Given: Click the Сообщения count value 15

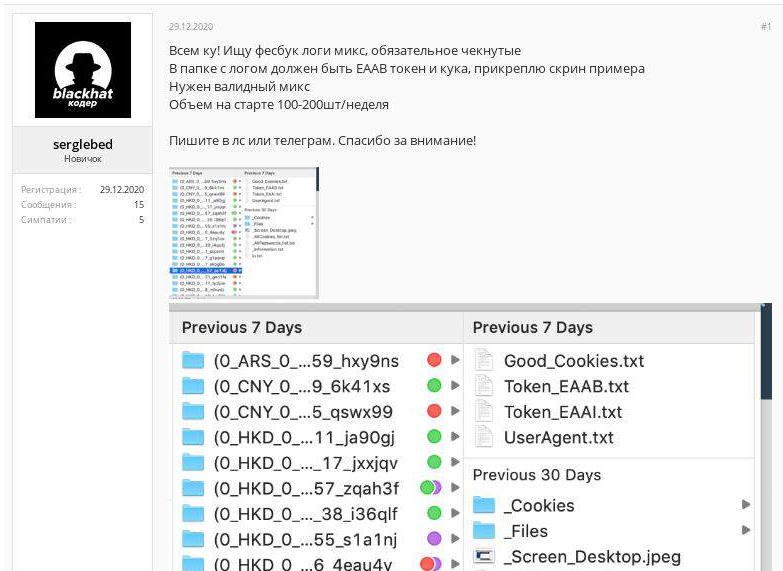Looking at the screenshot, I should tap(139, 205).
